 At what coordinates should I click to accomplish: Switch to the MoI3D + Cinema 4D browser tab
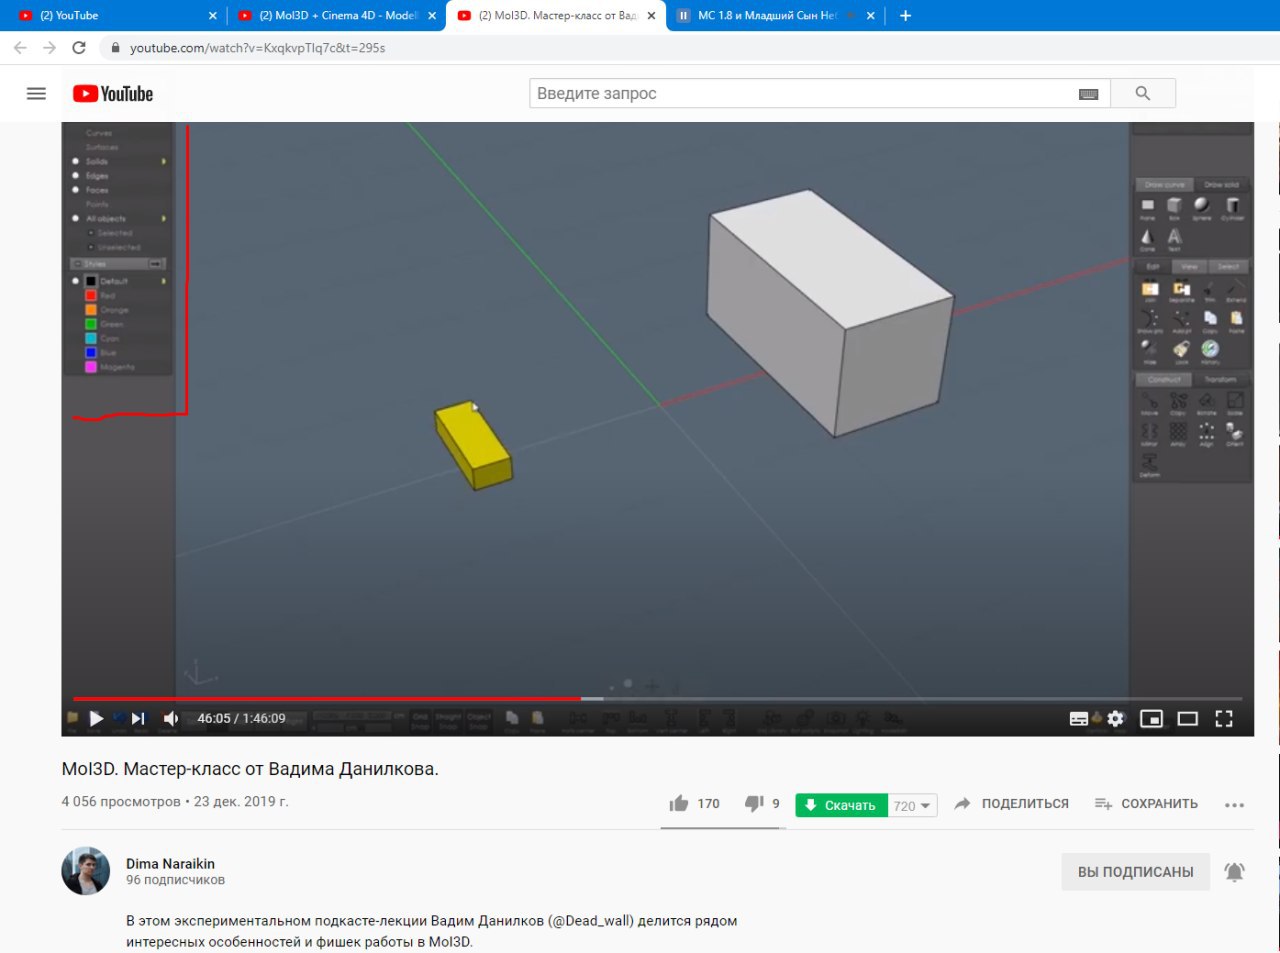click(337, 15)
